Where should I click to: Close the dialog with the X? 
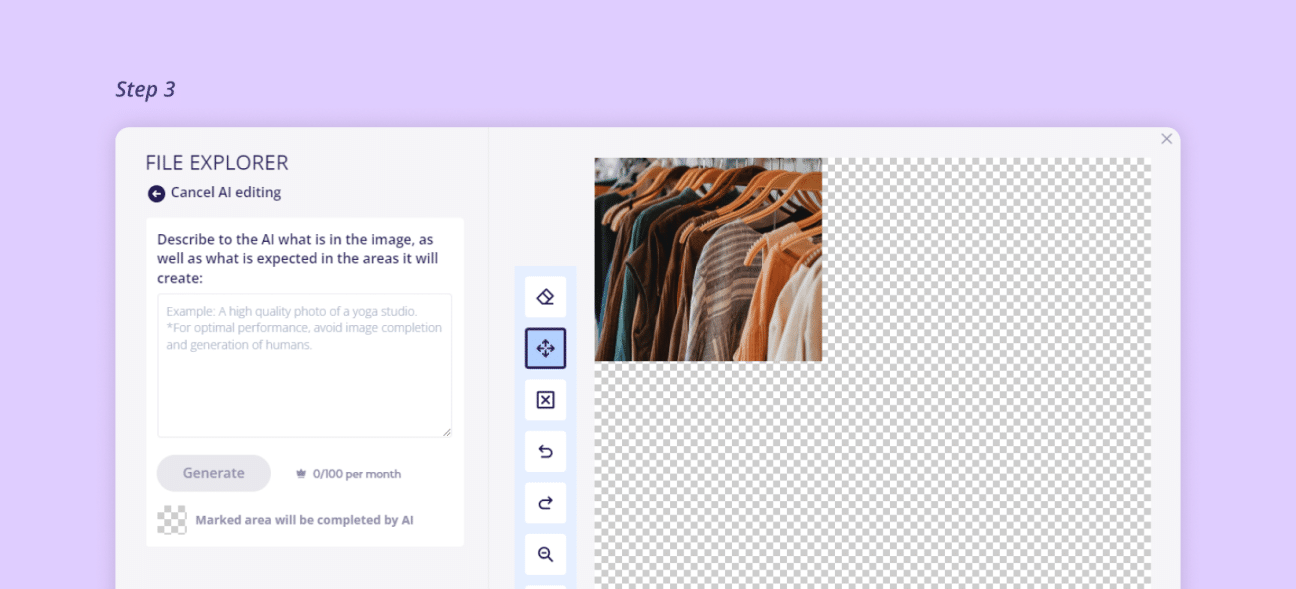[x=1166, y=139]
